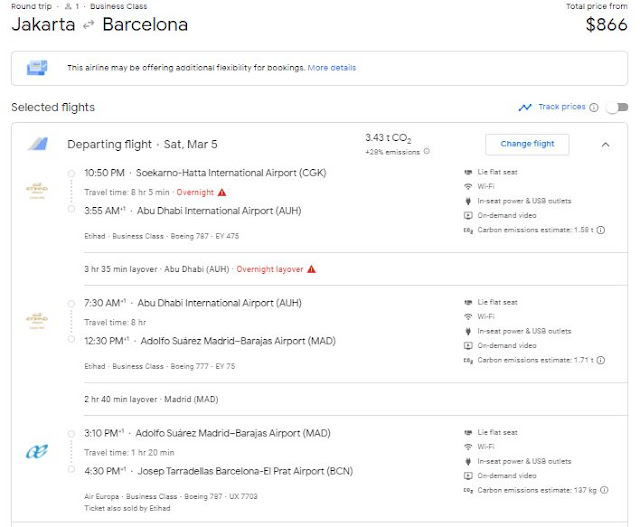Click the Overnight layover warning icon
Viewport: 640px width, 527px height.
[312, 269]
